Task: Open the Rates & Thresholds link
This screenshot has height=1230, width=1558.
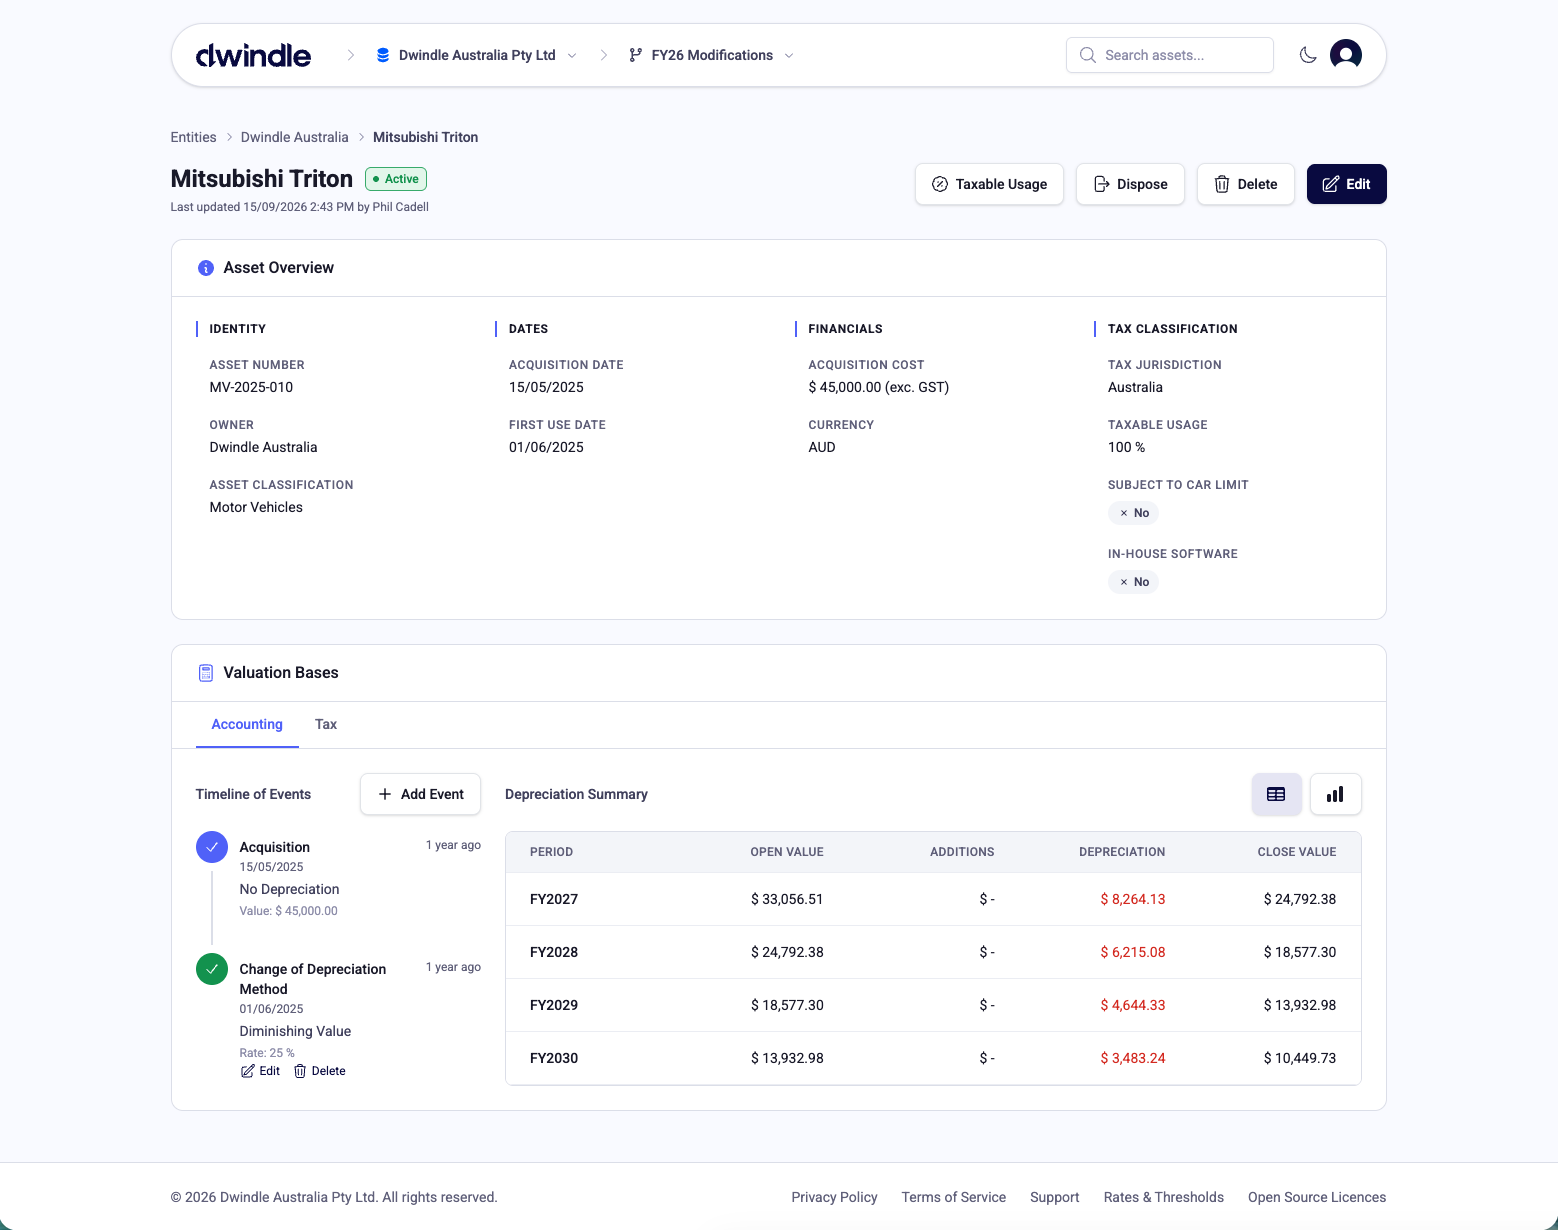Action: [1164, 1197]
